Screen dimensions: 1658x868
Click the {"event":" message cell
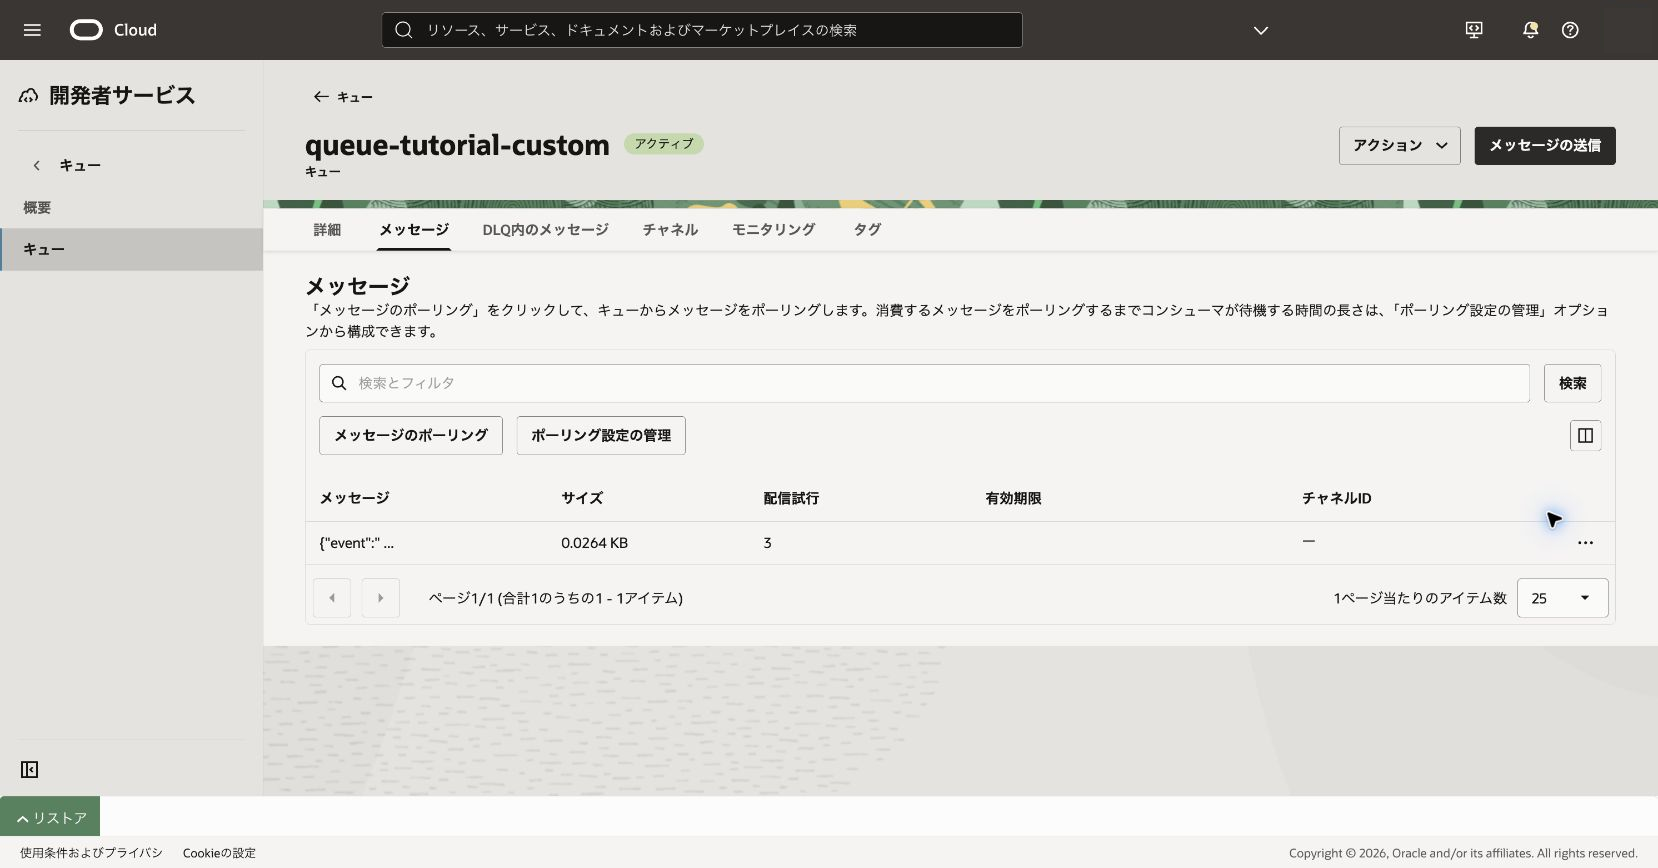tap(357, 543)
